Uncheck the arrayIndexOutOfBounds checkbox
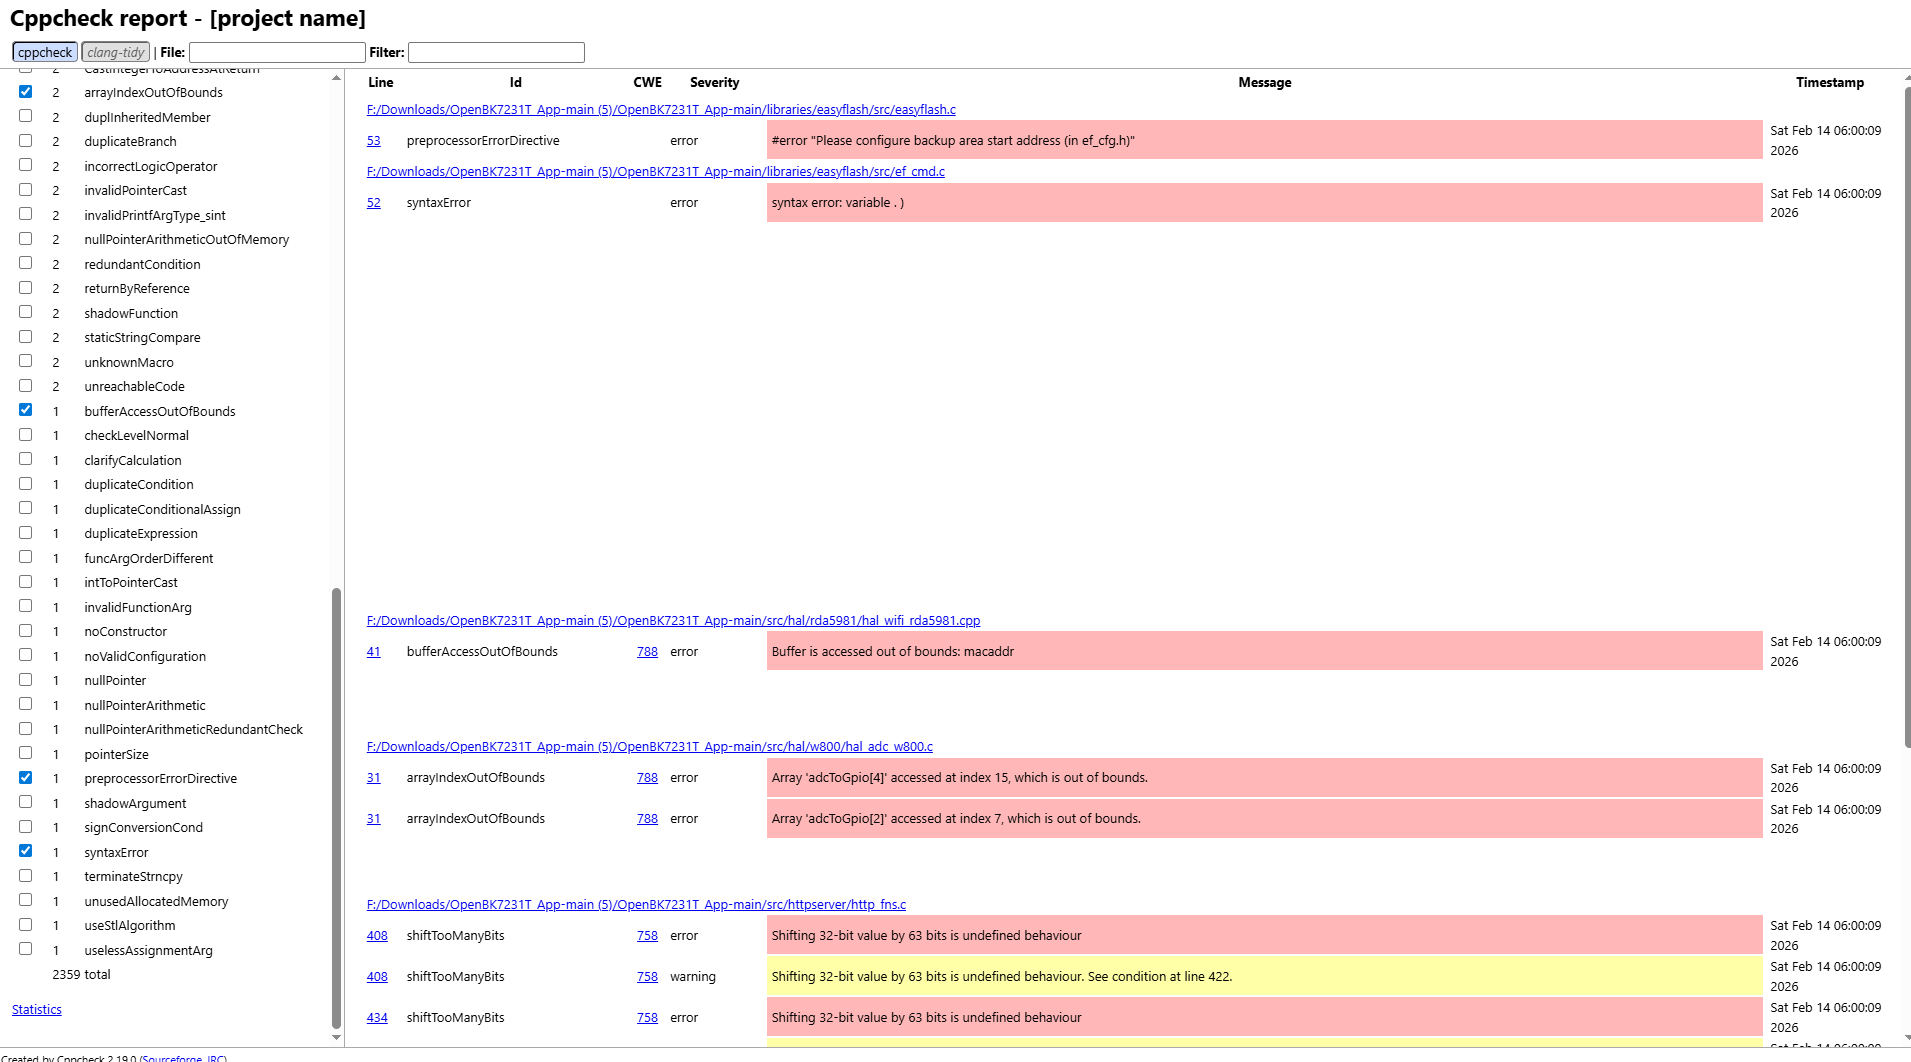Screen dimensions: 1911x1062 coord(26,92)
